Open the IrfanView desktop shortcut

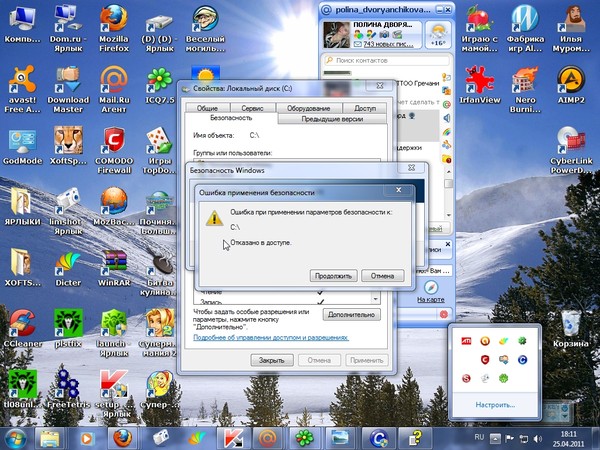tap(479, 86)
